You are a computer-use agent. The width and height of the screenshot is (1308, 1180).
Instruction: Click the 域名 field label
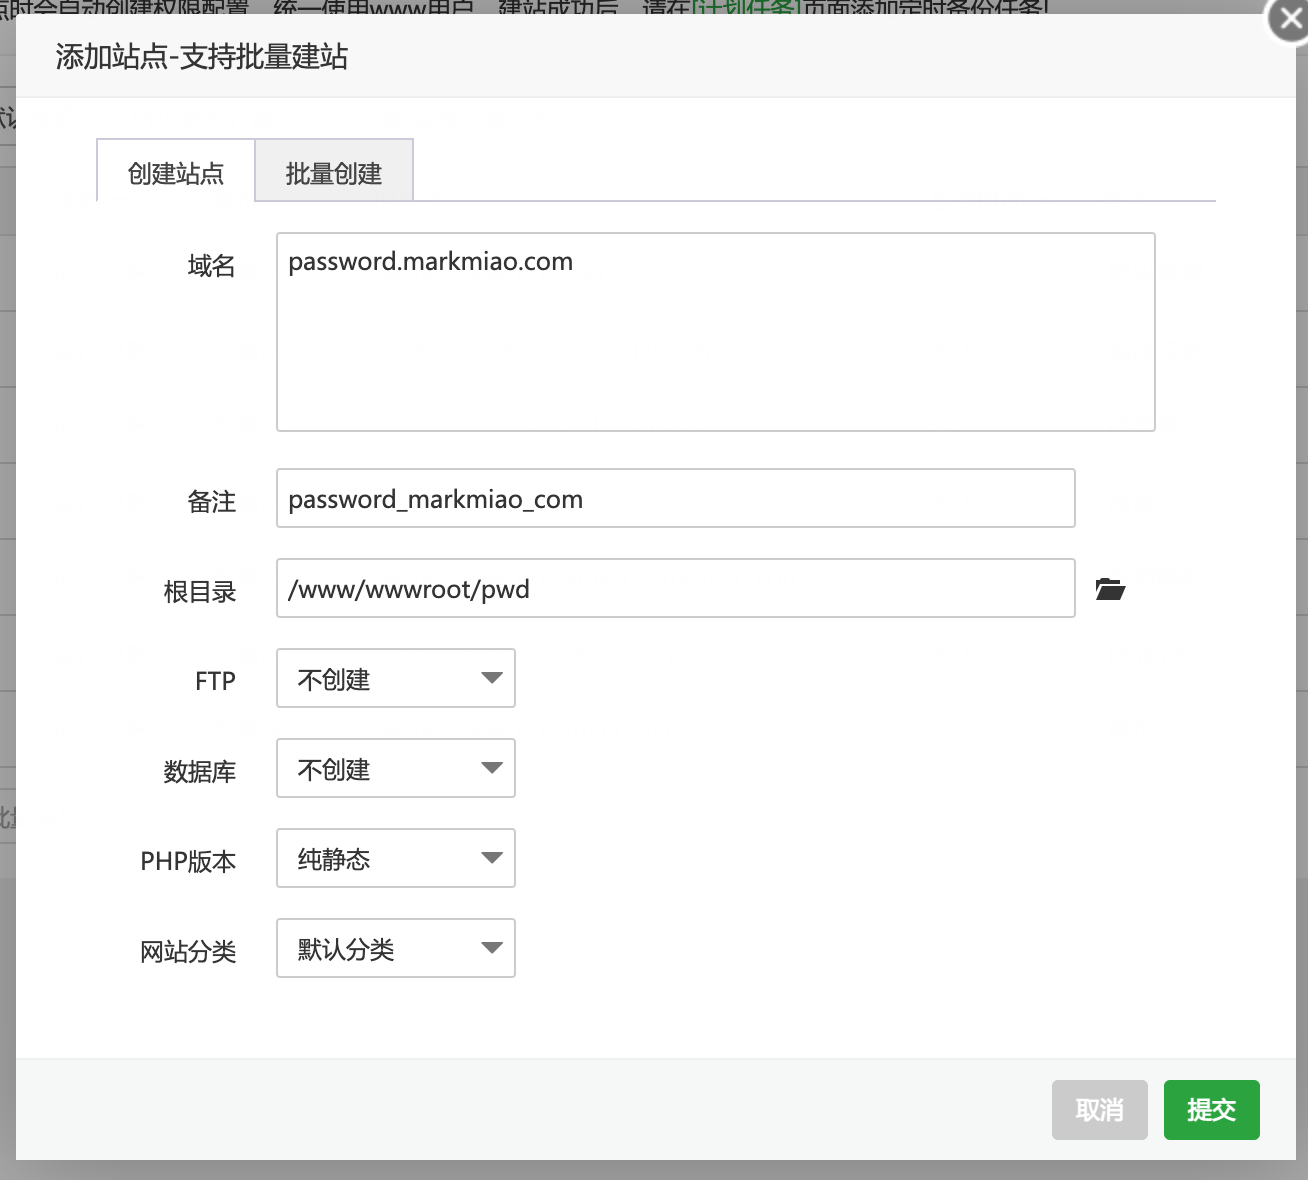[212, 266]
